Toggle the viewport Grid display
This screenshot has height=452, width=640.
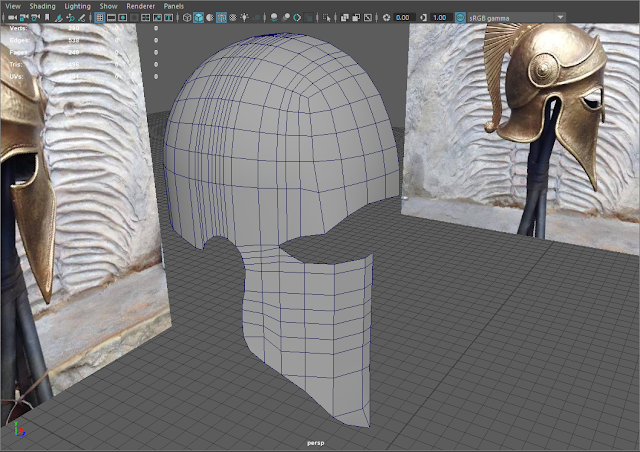(100, 18)
